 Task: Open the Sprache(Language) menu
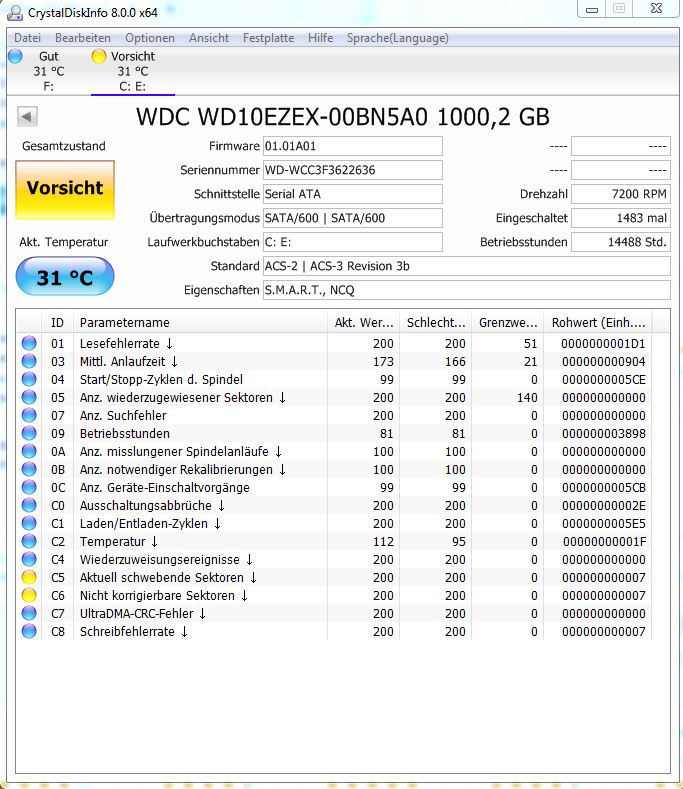(397, 38)
